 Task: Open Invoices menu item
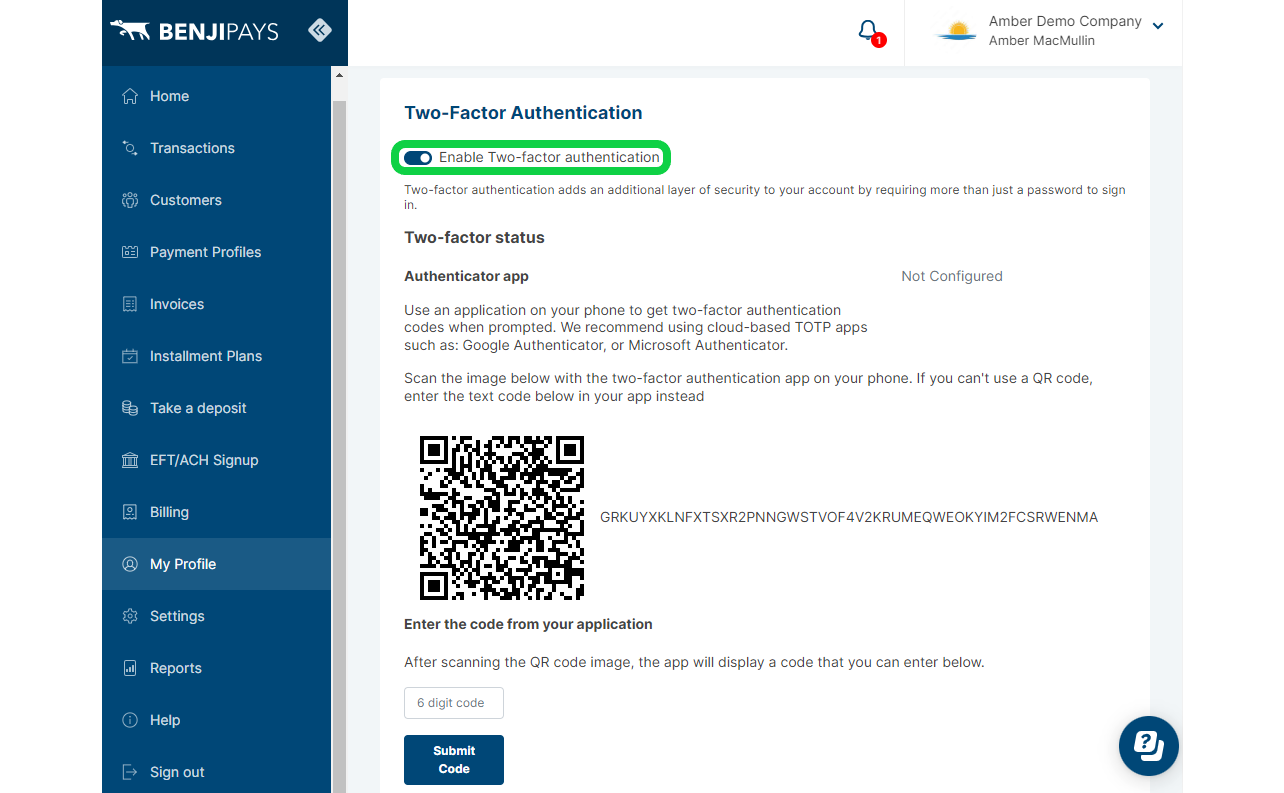tap(216, 304)
